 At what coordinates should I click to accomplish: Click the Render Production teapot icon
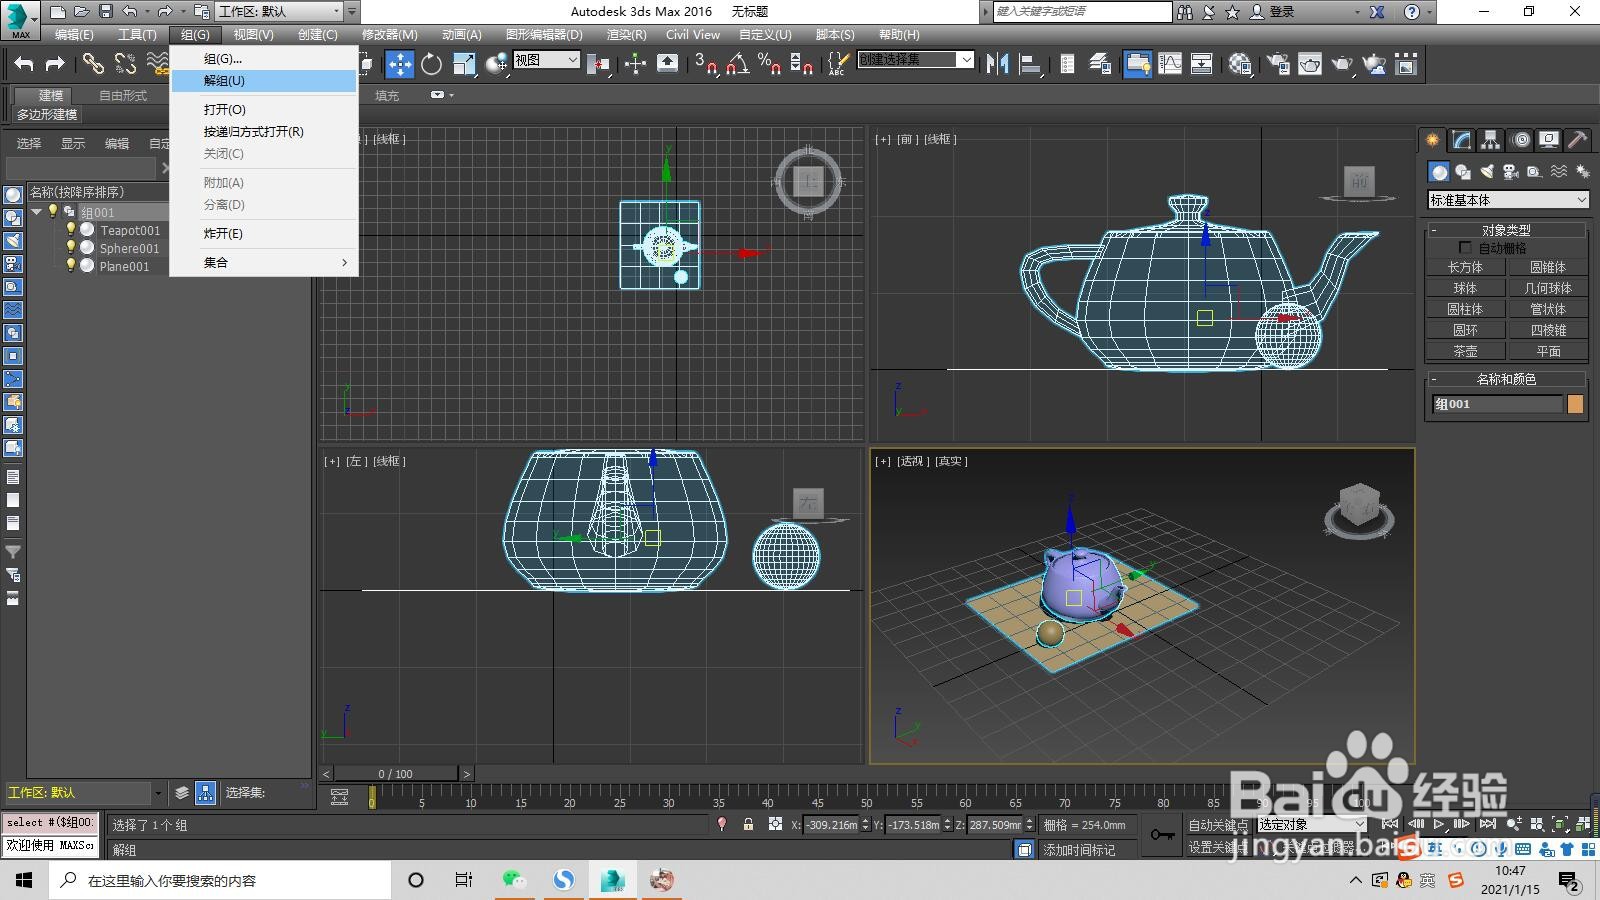(1342, 64)
